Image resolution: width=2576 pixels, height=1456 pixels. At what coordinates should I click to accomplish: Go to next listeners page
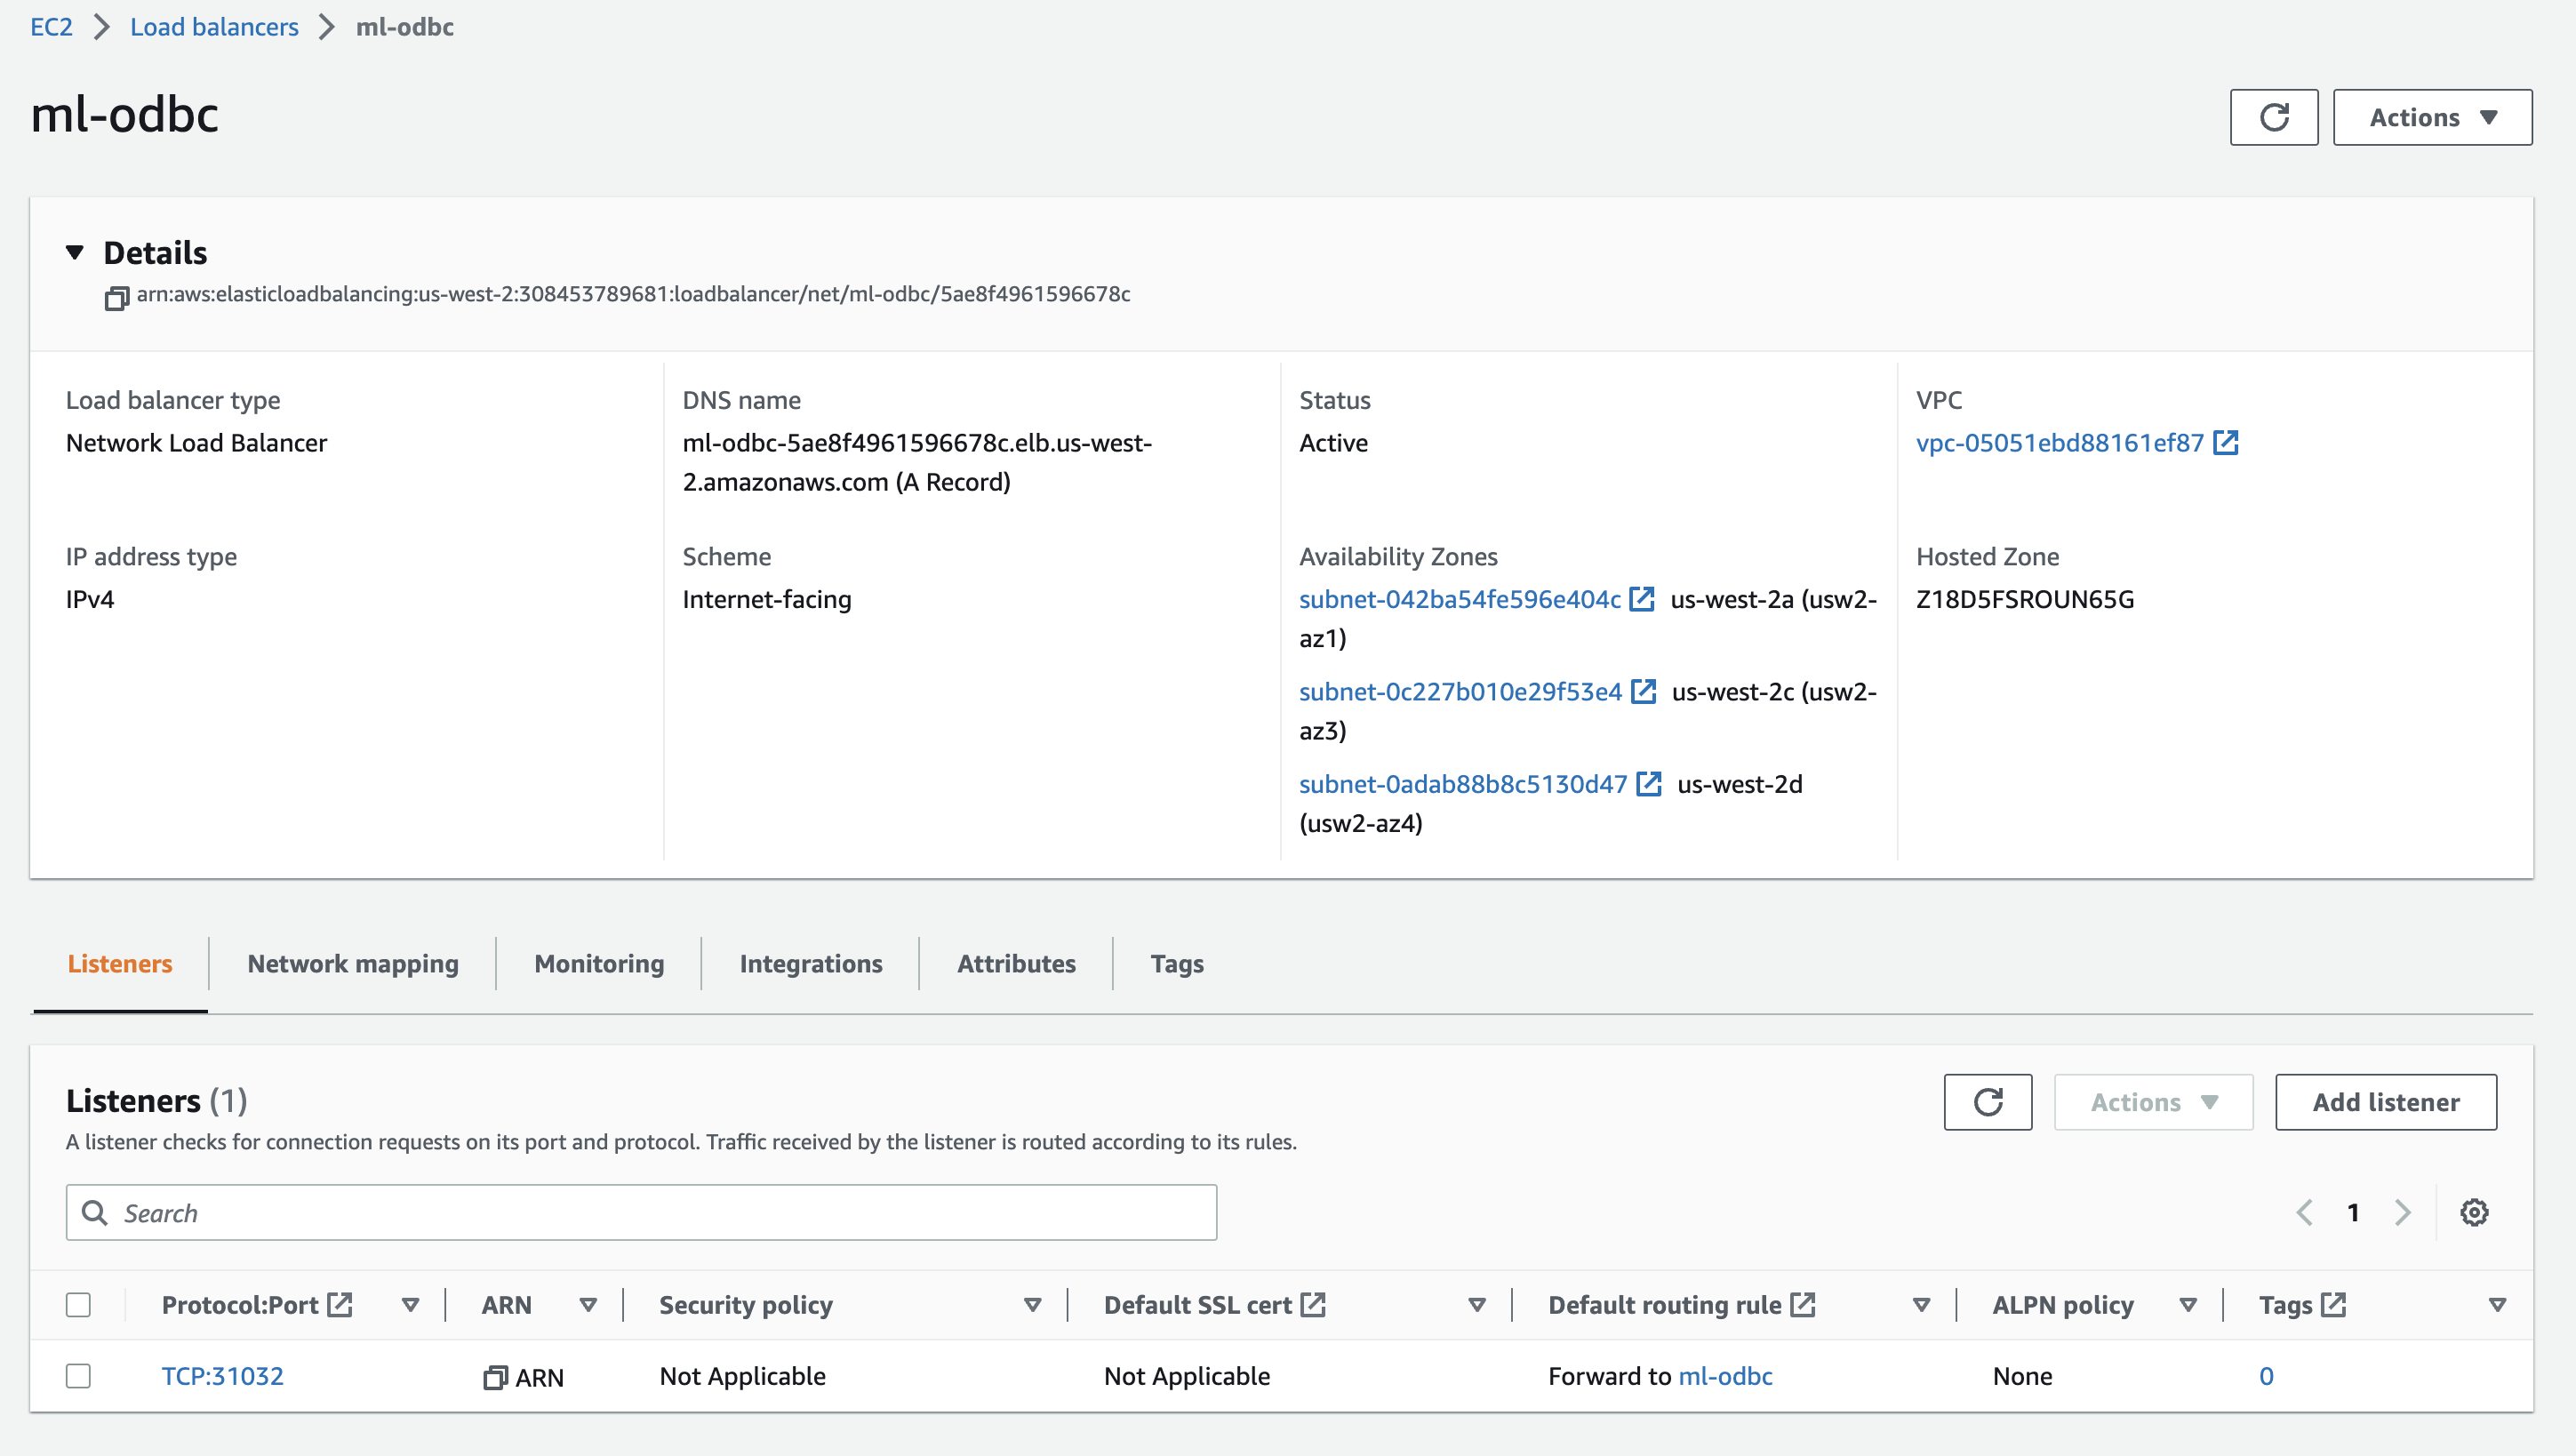2402,1212
